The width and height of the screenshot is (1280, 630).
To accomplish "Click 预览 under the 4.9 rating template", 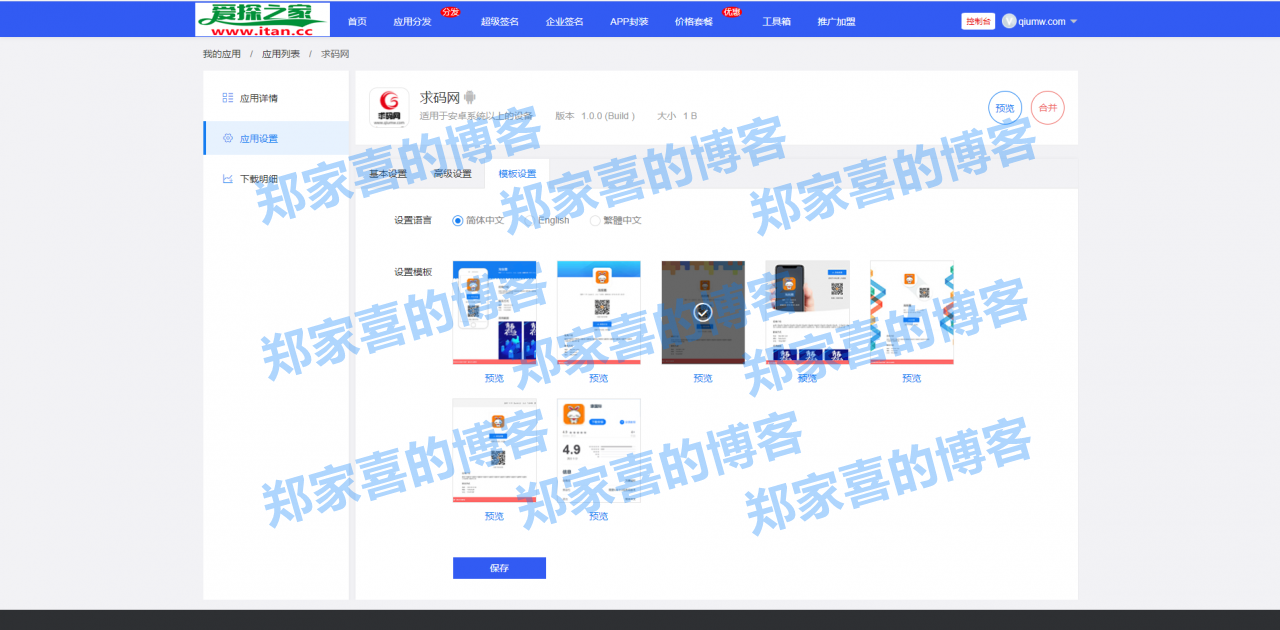I will 598,516.
